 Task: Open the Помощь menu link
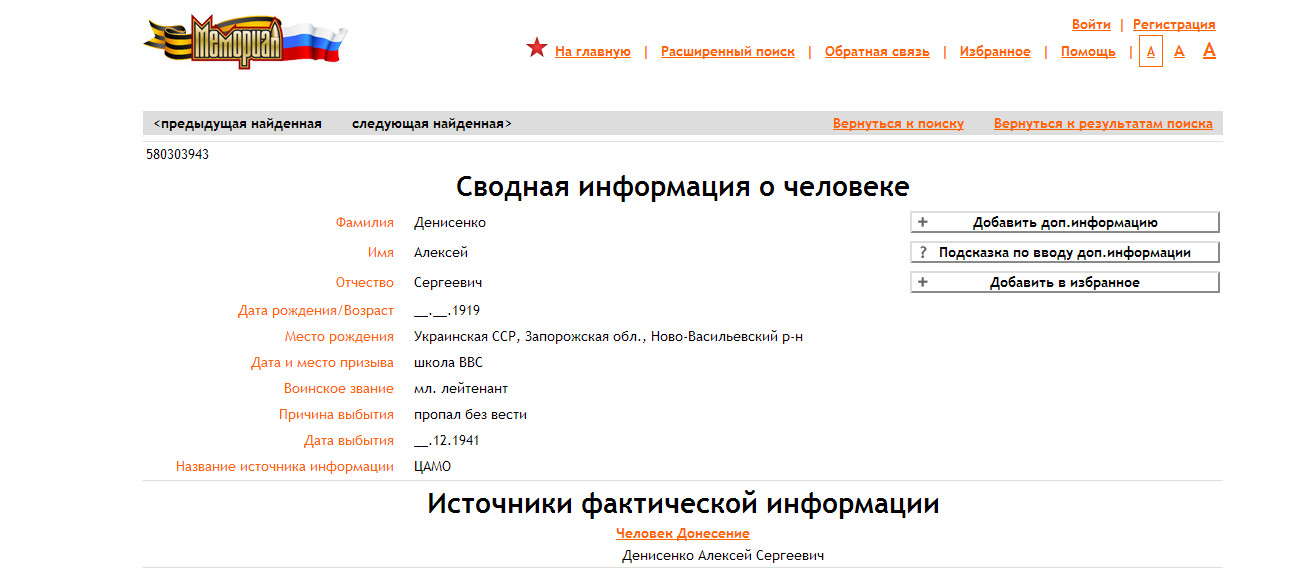[1088, 52]
